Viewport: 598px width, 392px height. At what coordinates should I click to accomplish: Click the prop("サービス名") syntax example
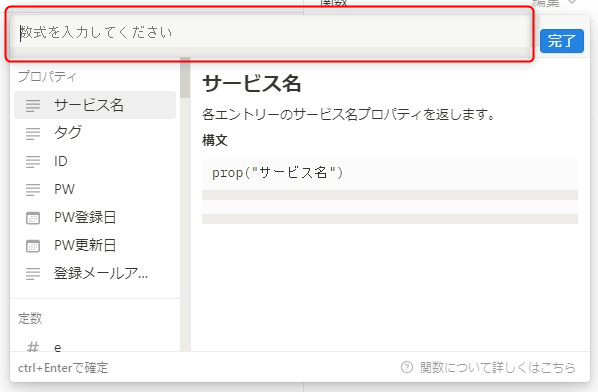tap(278, 173)
